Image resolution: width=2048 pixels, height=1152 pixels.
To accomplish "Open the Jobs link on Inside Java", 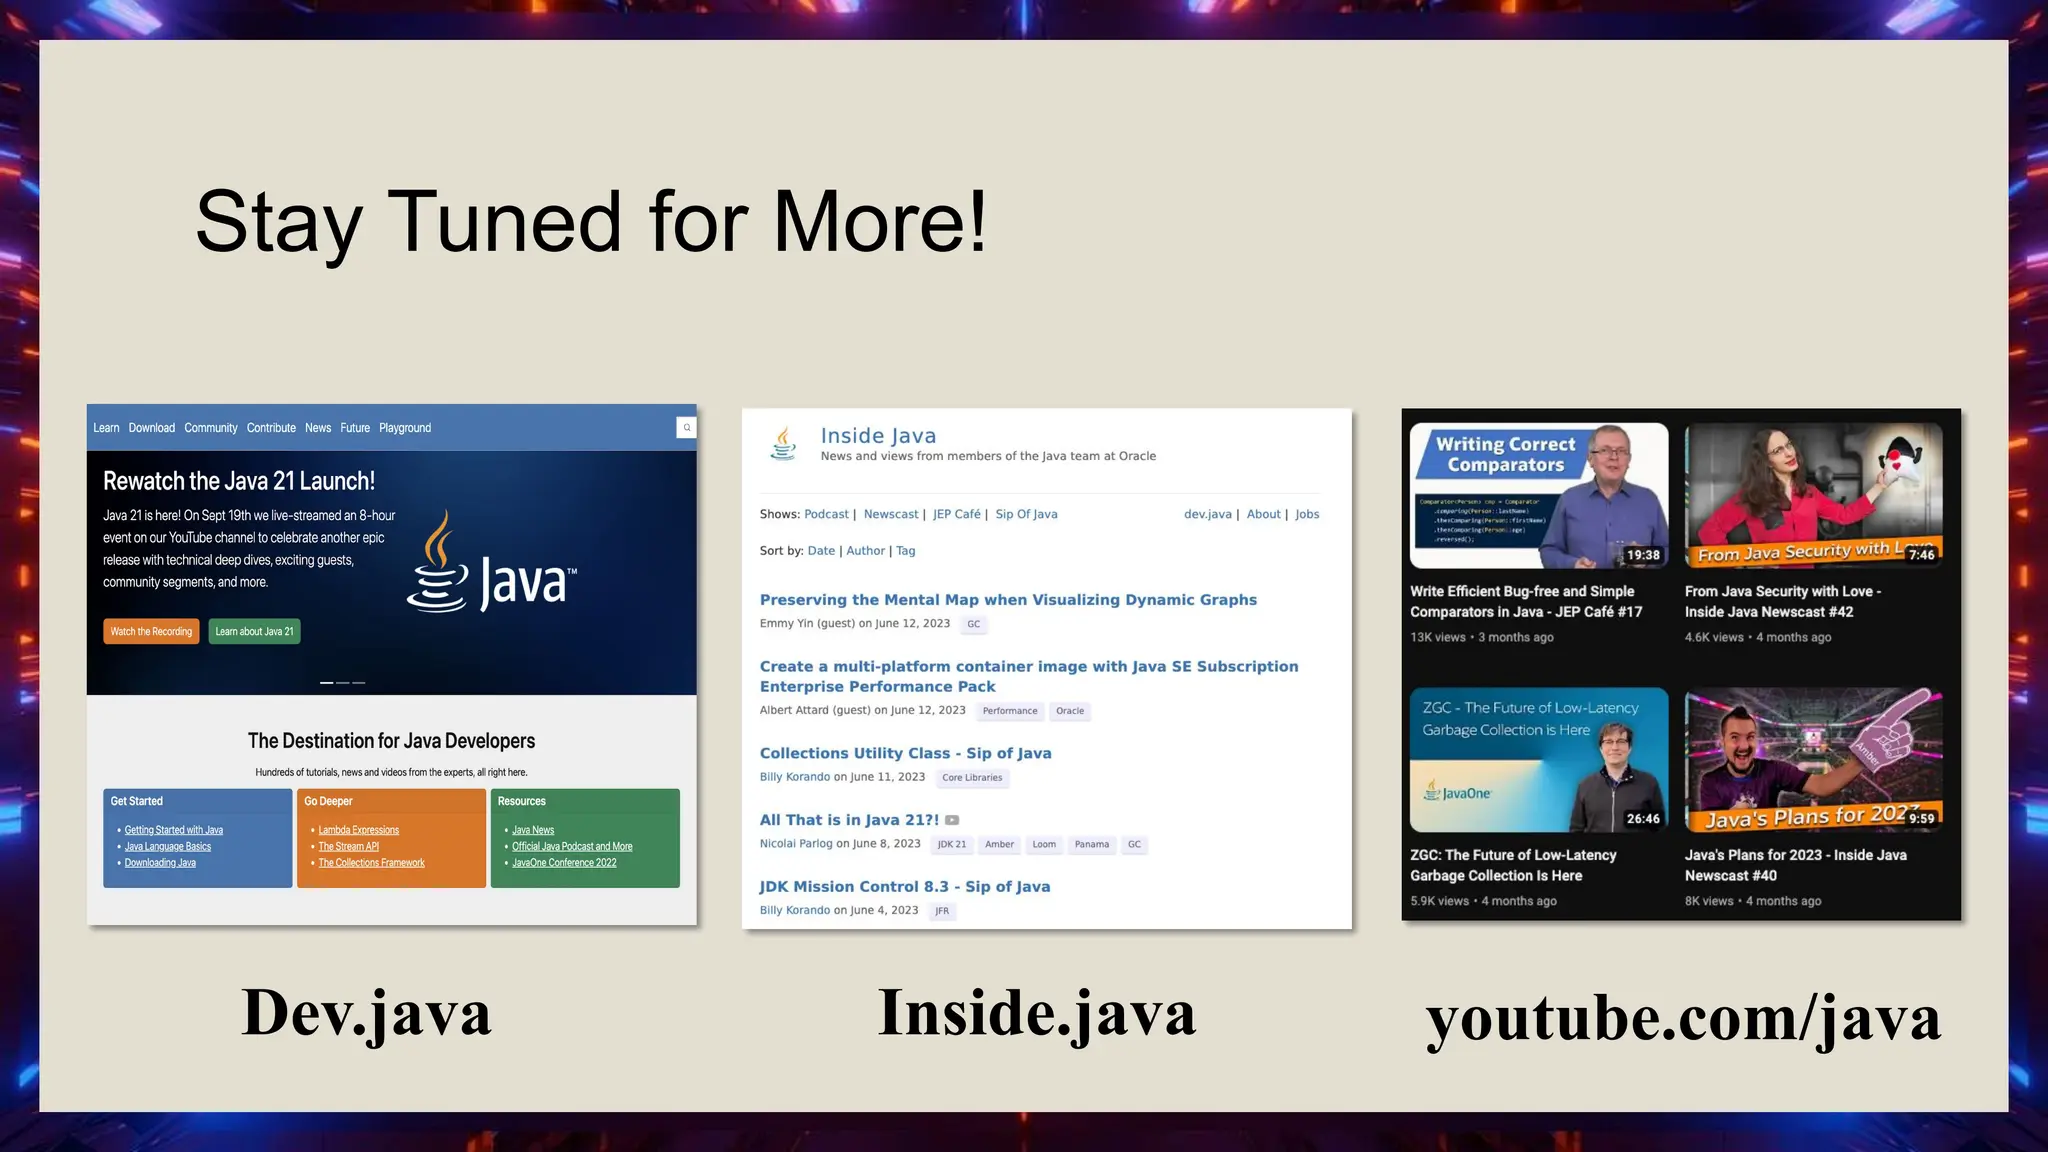I will [x=1307, y=514].
